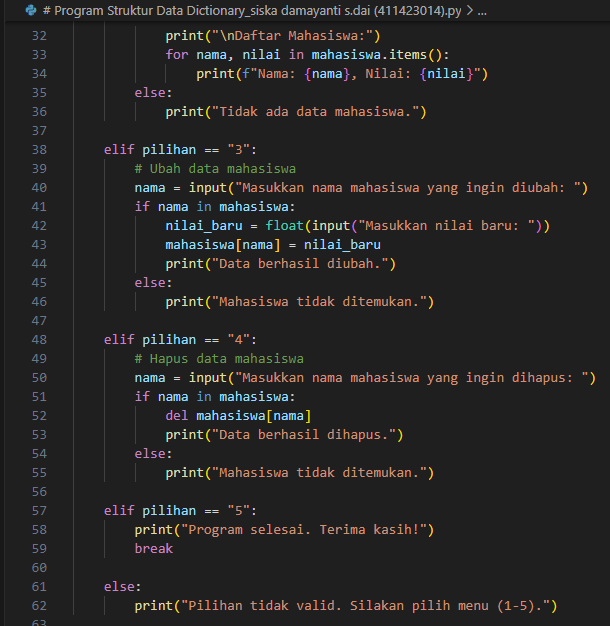Screen dimensions: 610x626
Task: Open breadcrumb file name Program Struktur Data Dictionary
Action: pyautogui.click(x=252, y=11)
